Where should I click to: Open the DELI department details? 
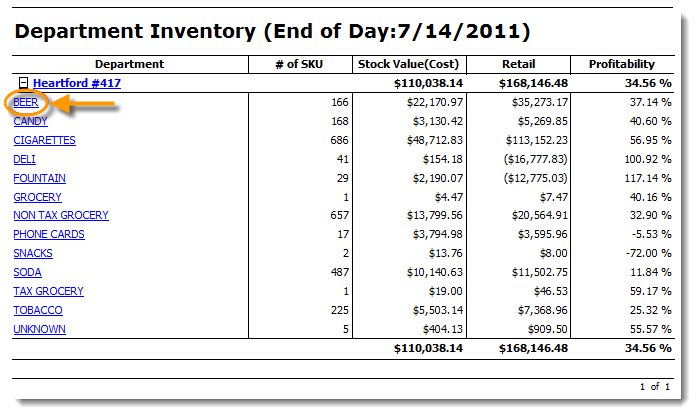pyautogui.click(x=25, y=159)
